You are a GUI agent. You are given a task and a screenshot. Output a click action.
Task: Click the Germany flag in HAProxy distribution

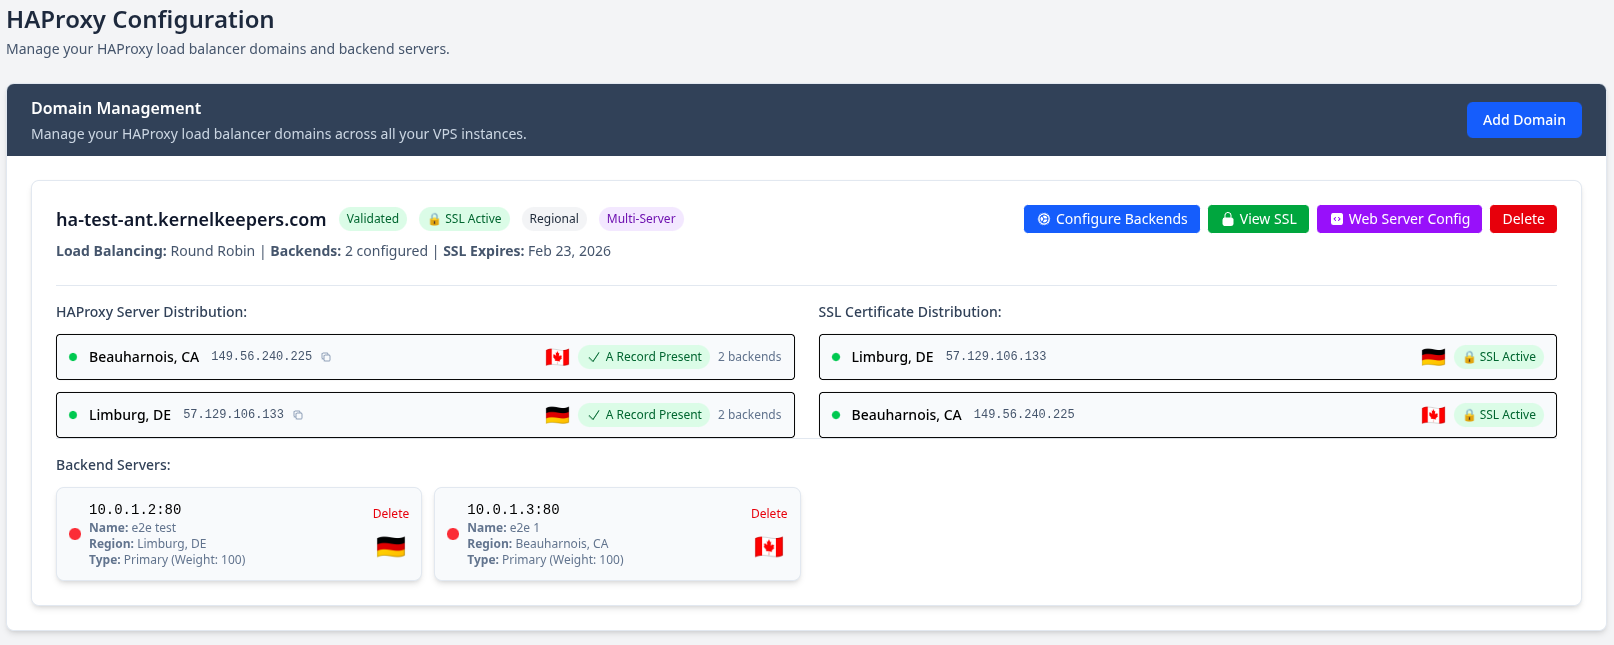557,415
